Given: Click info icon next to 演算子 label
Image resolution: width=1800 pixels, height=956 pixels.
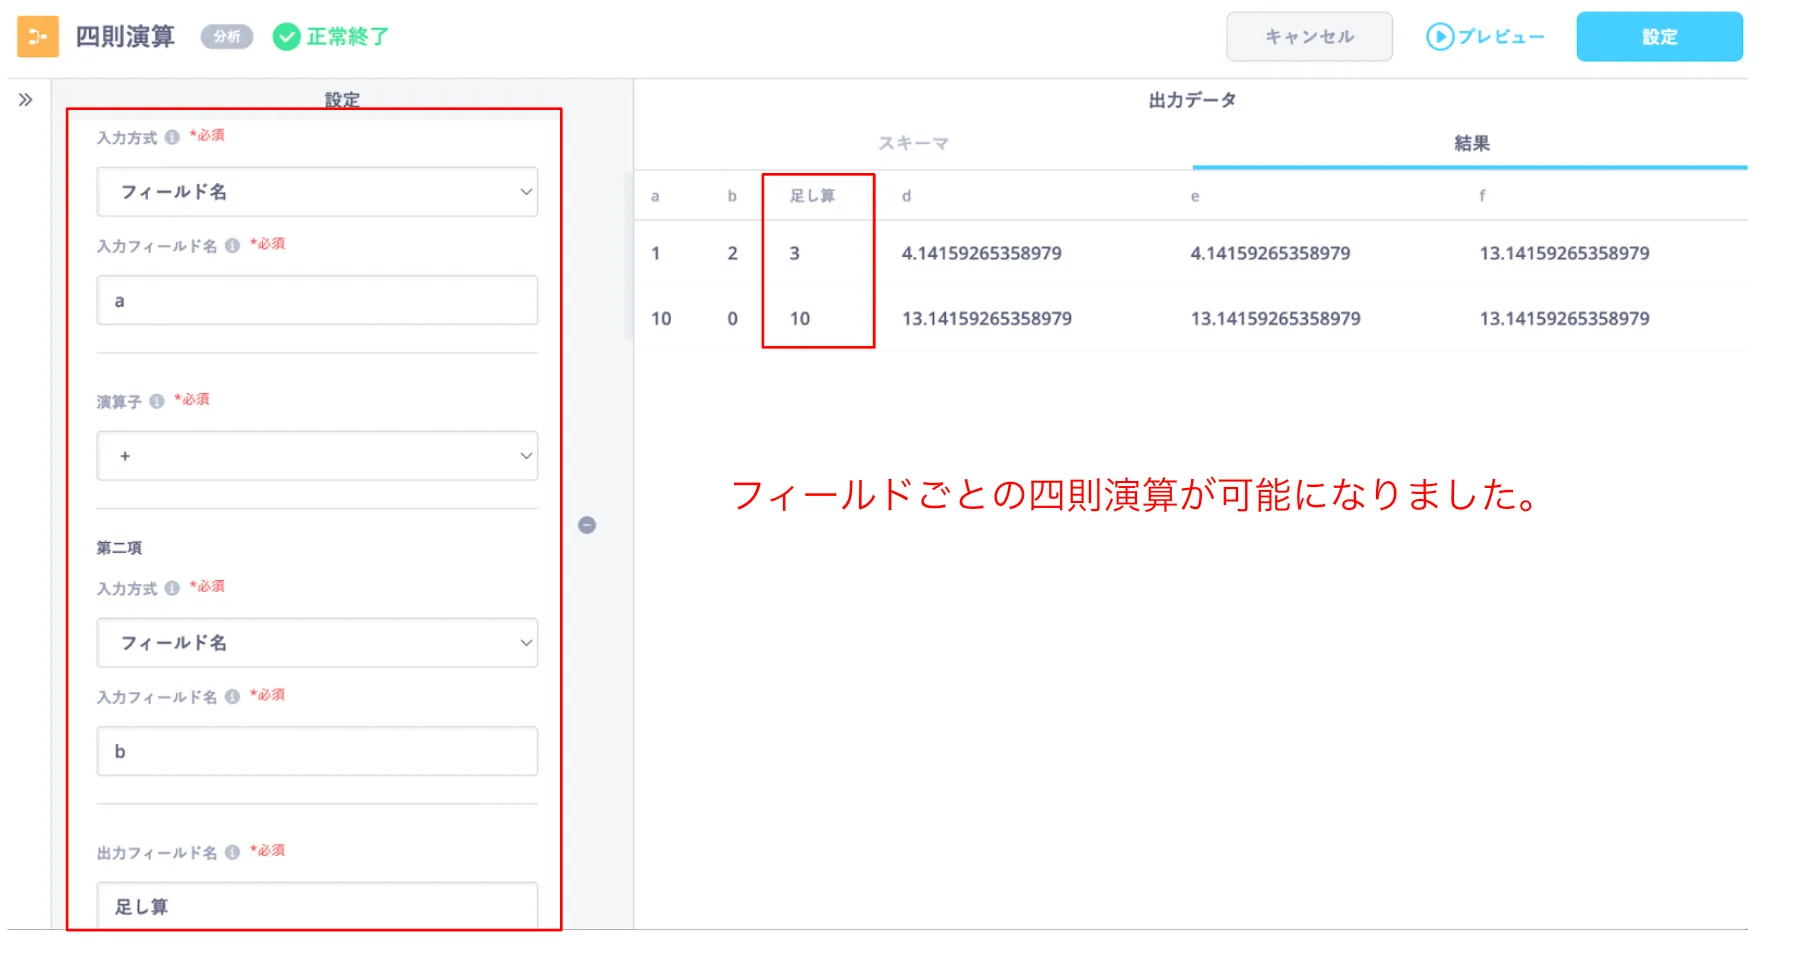Looking at the screenshot, I should pyautogui.click(x=157, y=401).
